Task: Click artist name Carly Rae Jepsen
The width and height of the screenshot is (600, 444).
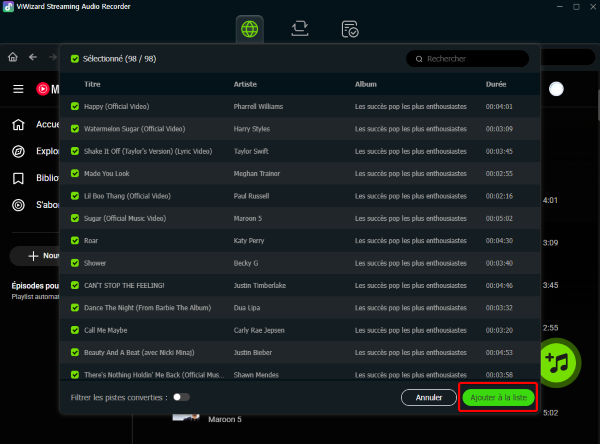Action: [x=259, y=330]
